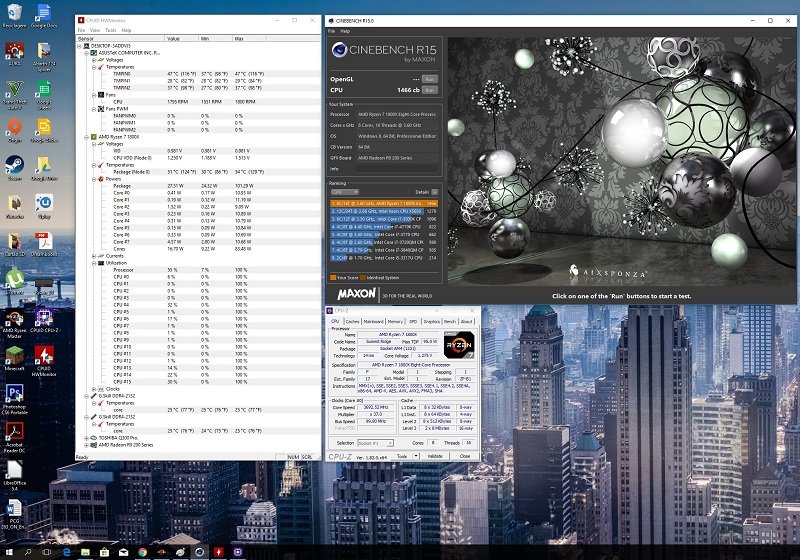Launch the AMD Ryzen Master shortcut
This screenshot has height=560, width=800.
point(14,318)
